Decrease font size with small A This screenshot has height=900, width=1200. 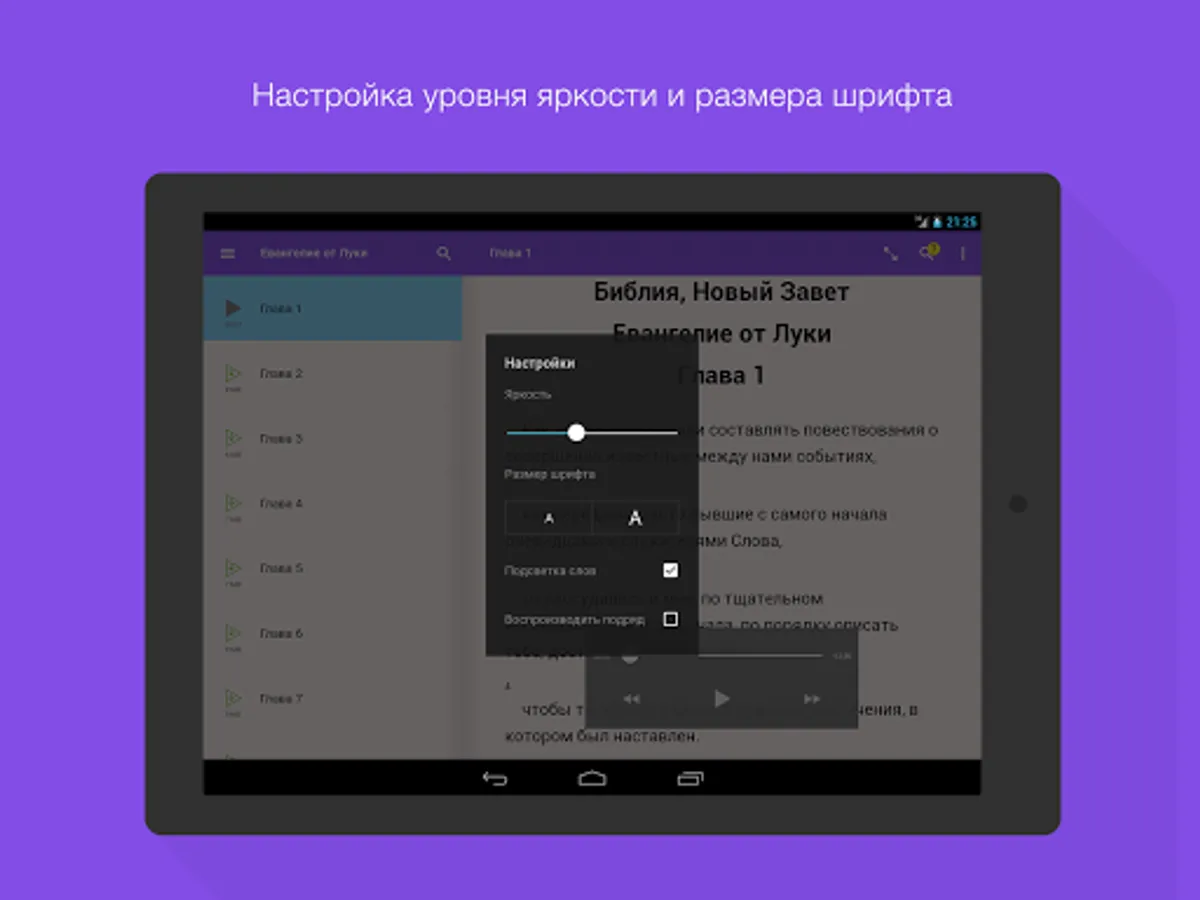548,518
